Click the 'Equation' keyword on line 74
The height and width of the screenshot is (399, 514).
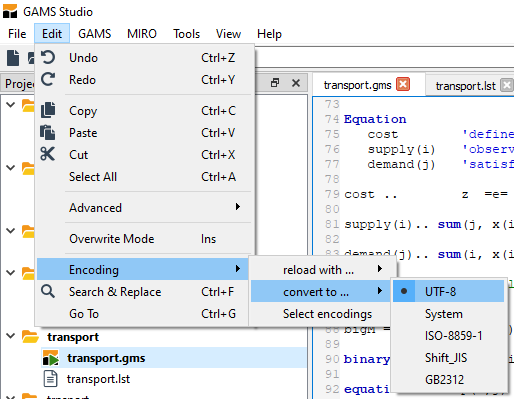click(x=375, y=119)
